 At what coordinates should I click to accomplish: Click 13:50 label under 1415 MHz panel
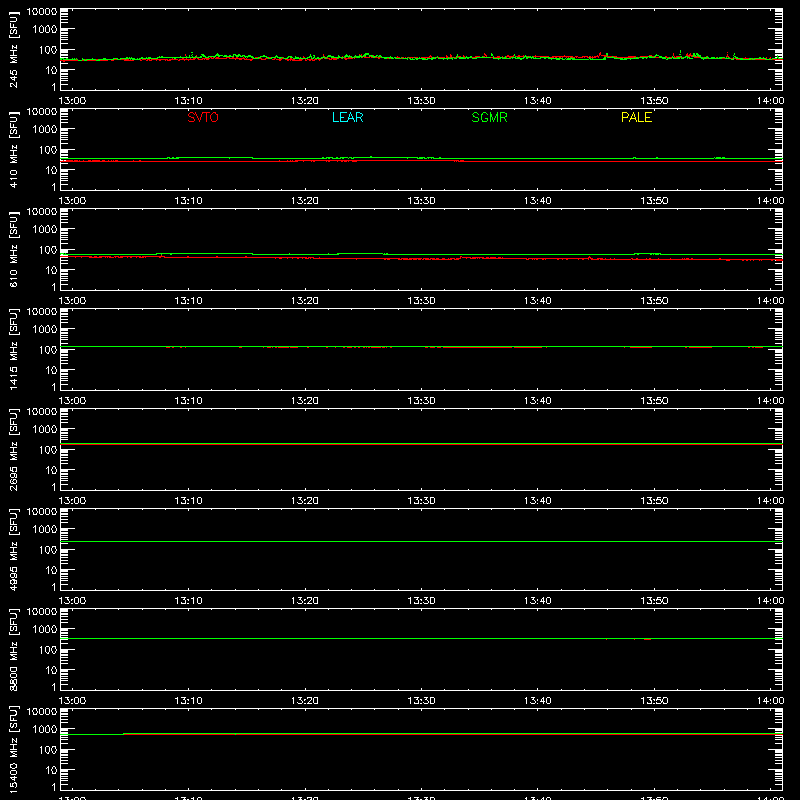(x=654, y=401)
